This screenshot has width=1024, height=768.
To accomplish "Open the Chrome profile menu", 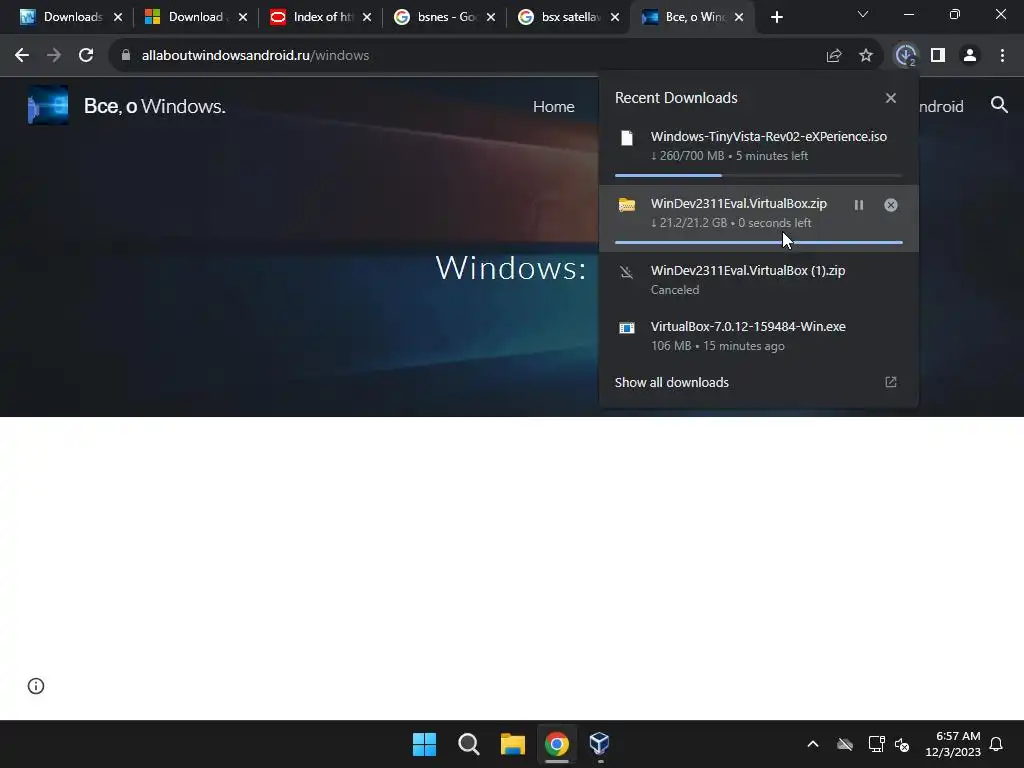I will [970, 56].
